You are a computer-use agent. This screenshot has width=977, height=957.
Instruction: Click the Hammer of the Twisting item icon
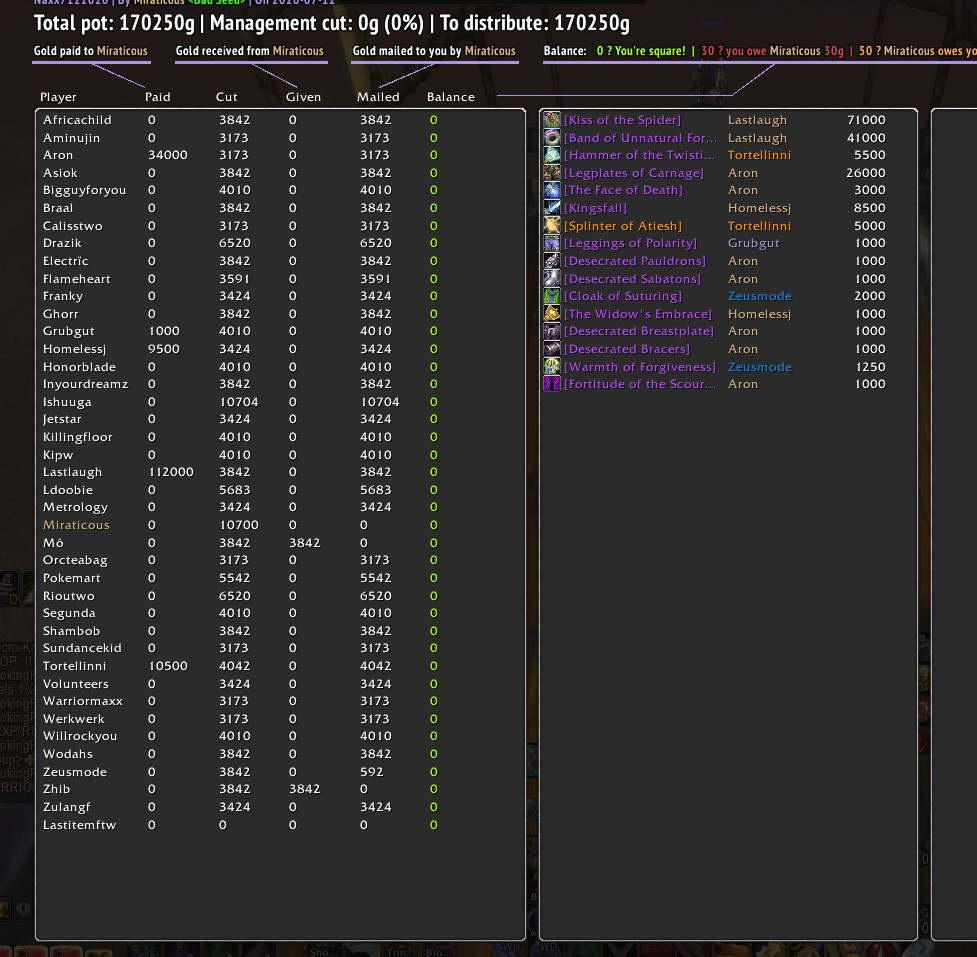point(552,155)
